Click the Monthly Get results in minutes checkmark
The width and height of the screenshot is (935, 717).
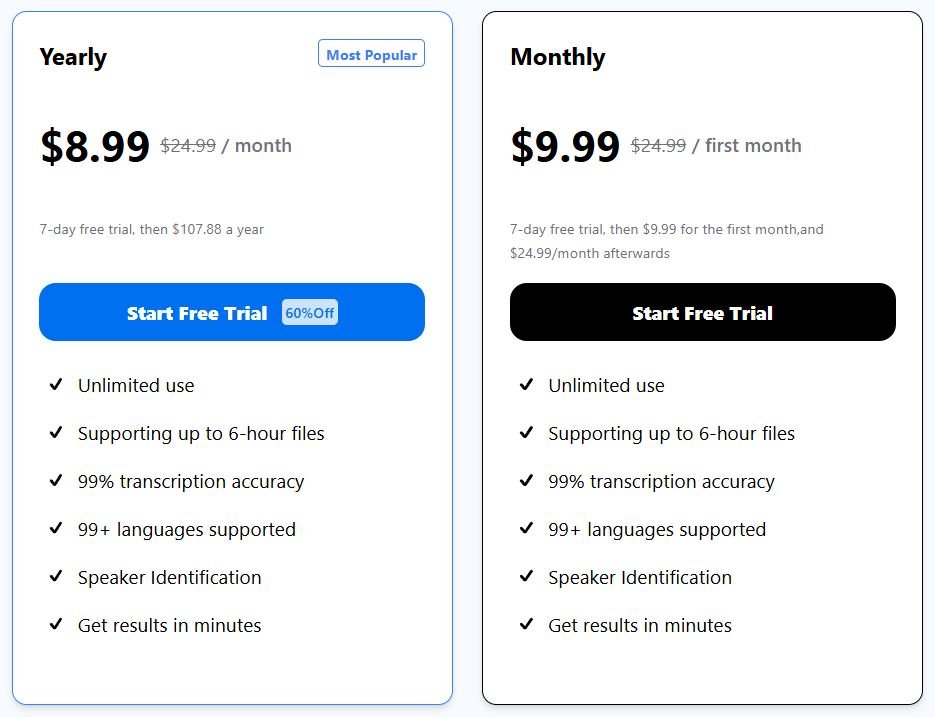pos(526,625)
